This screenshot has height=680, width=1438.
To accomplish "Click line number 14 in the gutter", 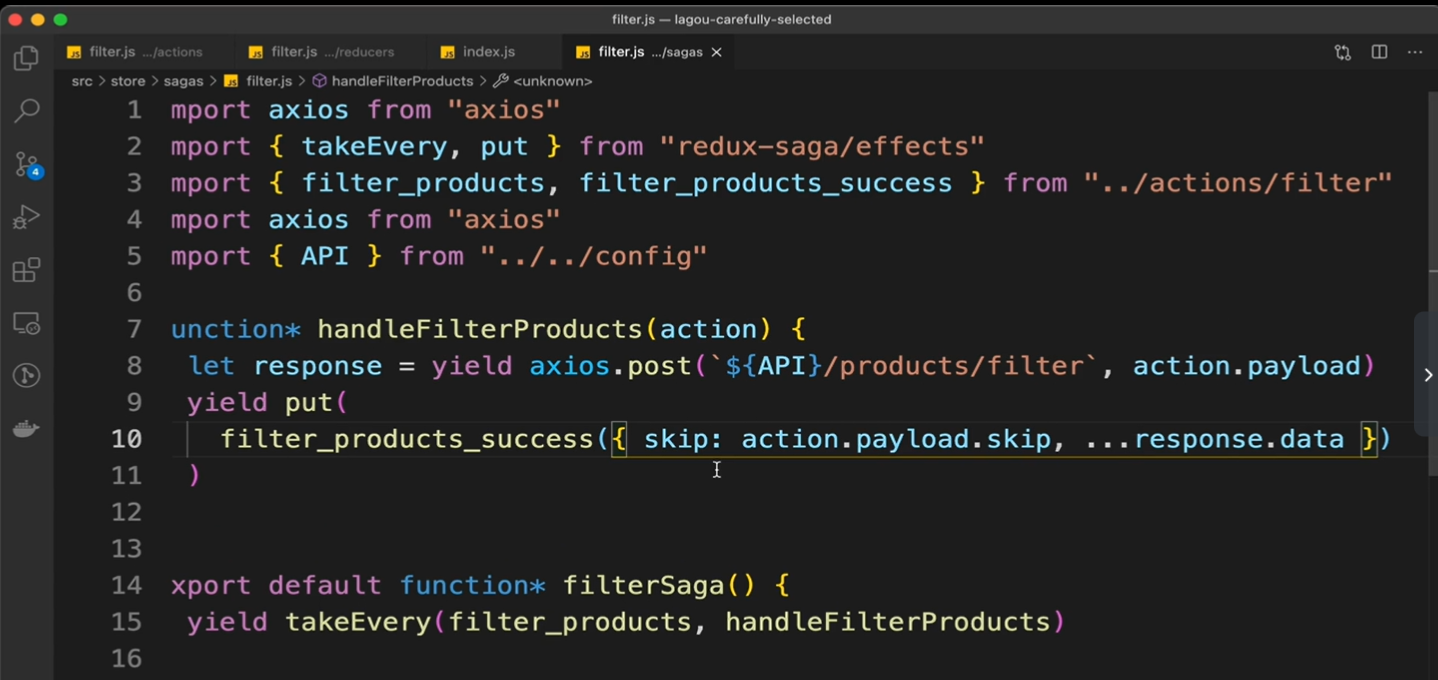I will click(127, 585).
